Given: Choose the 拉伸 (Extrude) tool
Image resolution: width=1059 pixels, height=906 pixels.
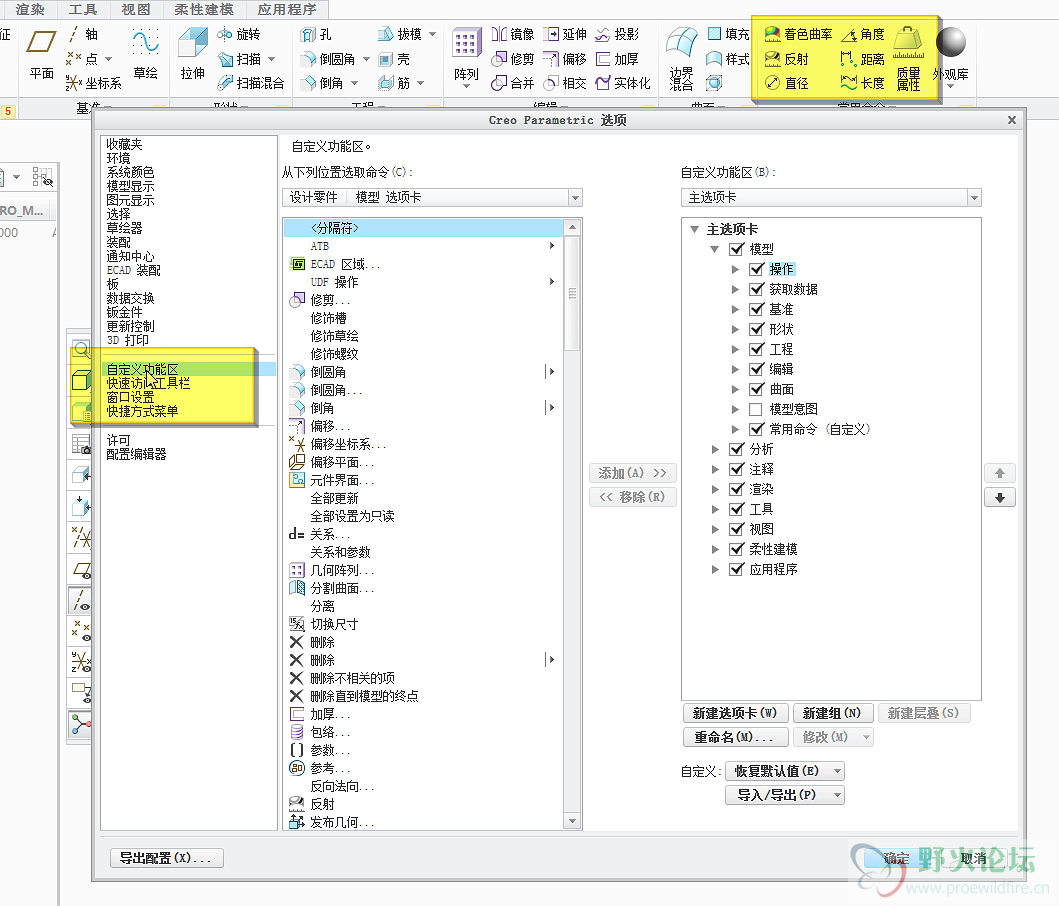Looking at the screenshot, I should tap(192, 54).
